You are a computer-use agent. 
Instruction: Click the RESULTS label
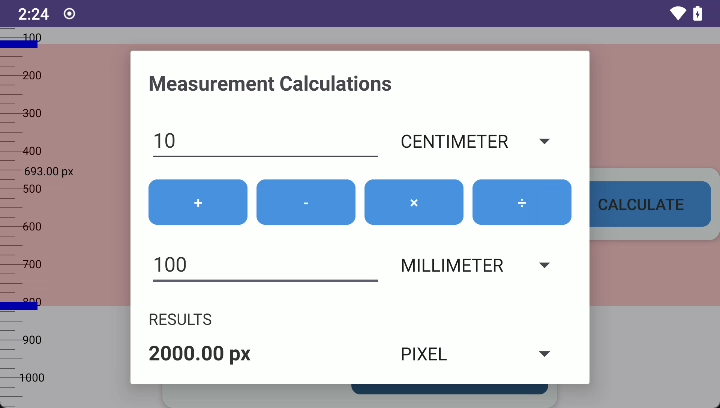[180, 319]
